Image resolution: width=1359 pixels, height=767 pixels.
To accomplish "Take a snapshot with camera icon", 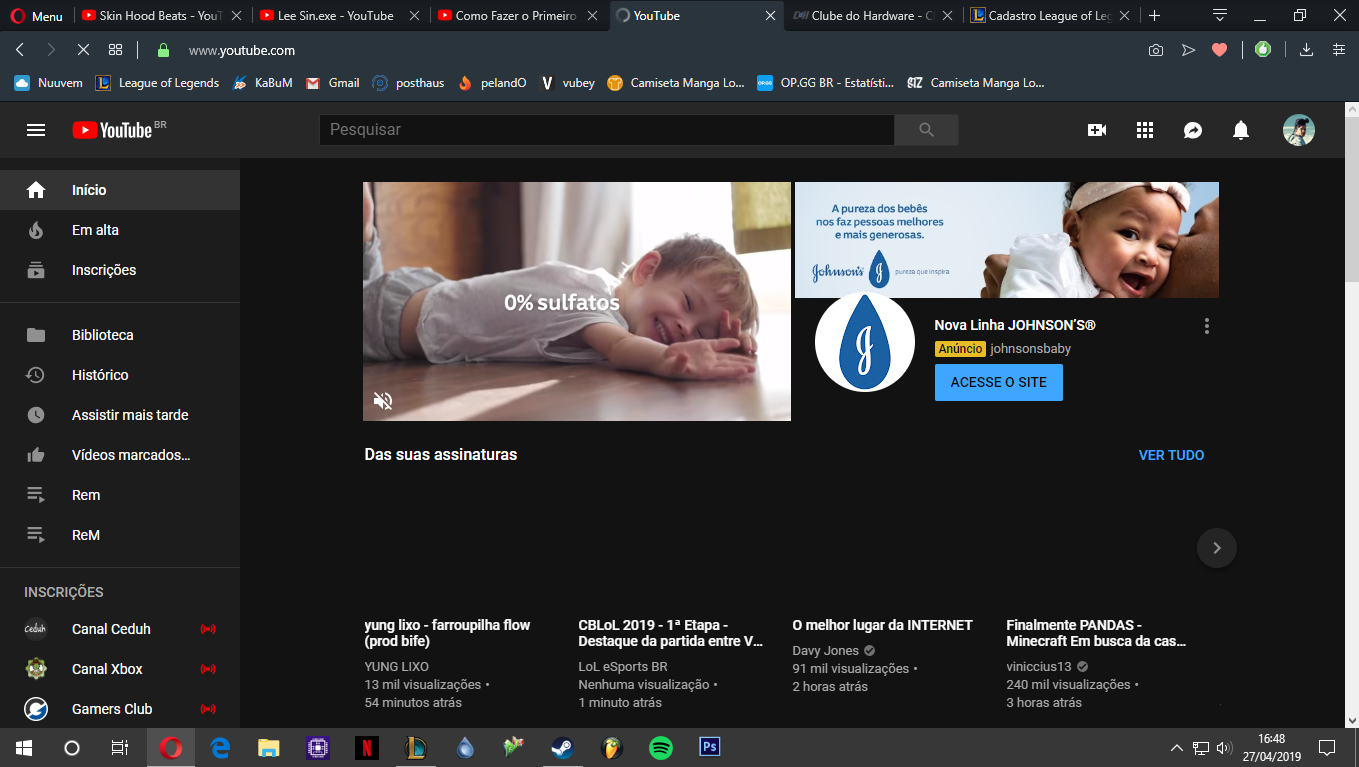I will 1156,50.
